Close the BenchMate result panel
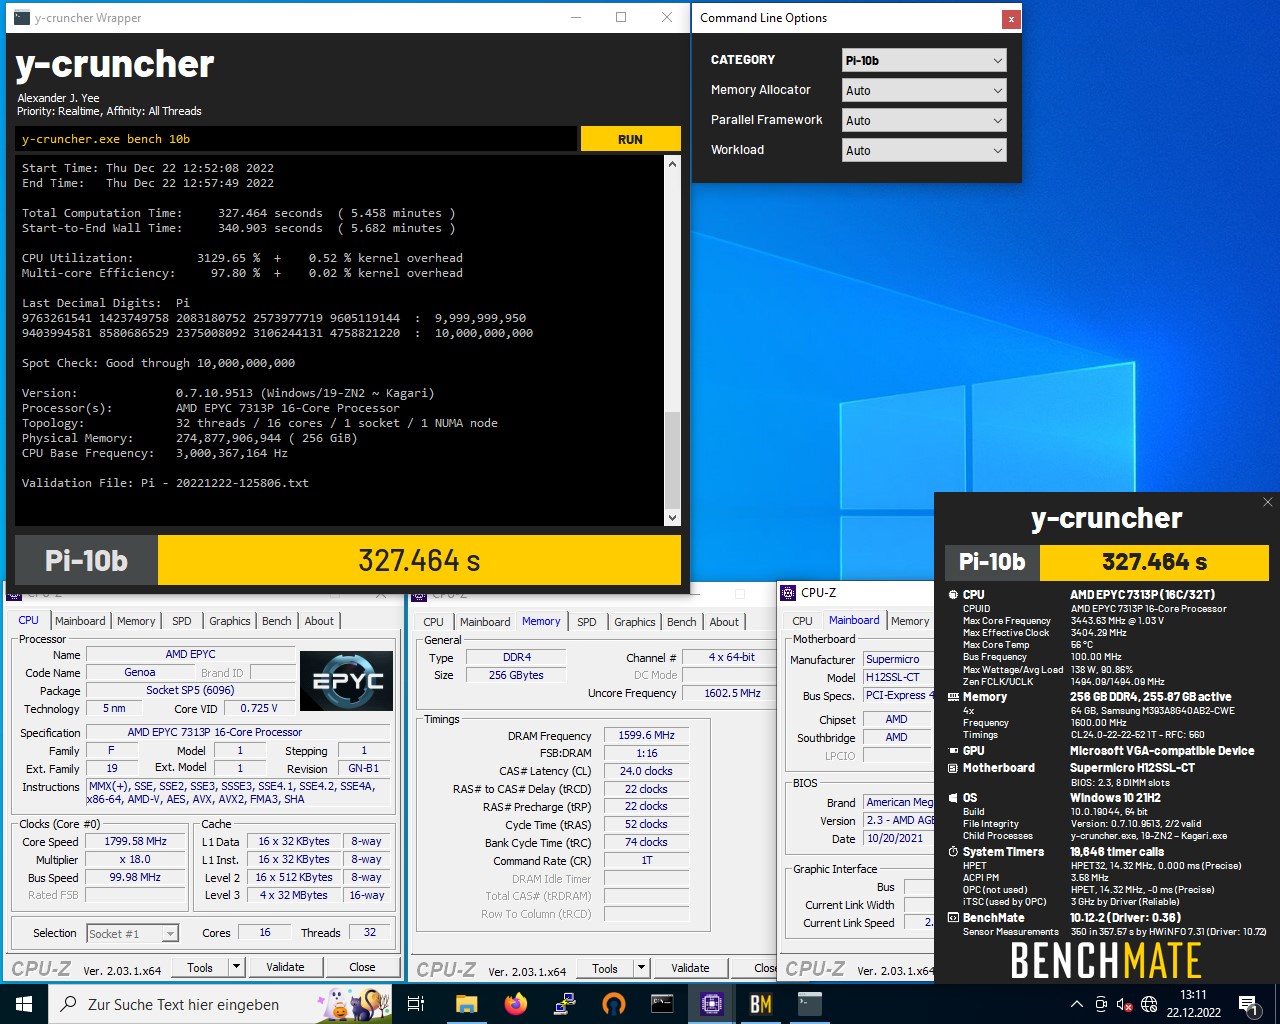This screenshot has width=1280, height=1024. pyautogui.click(x=1267, y=502)
